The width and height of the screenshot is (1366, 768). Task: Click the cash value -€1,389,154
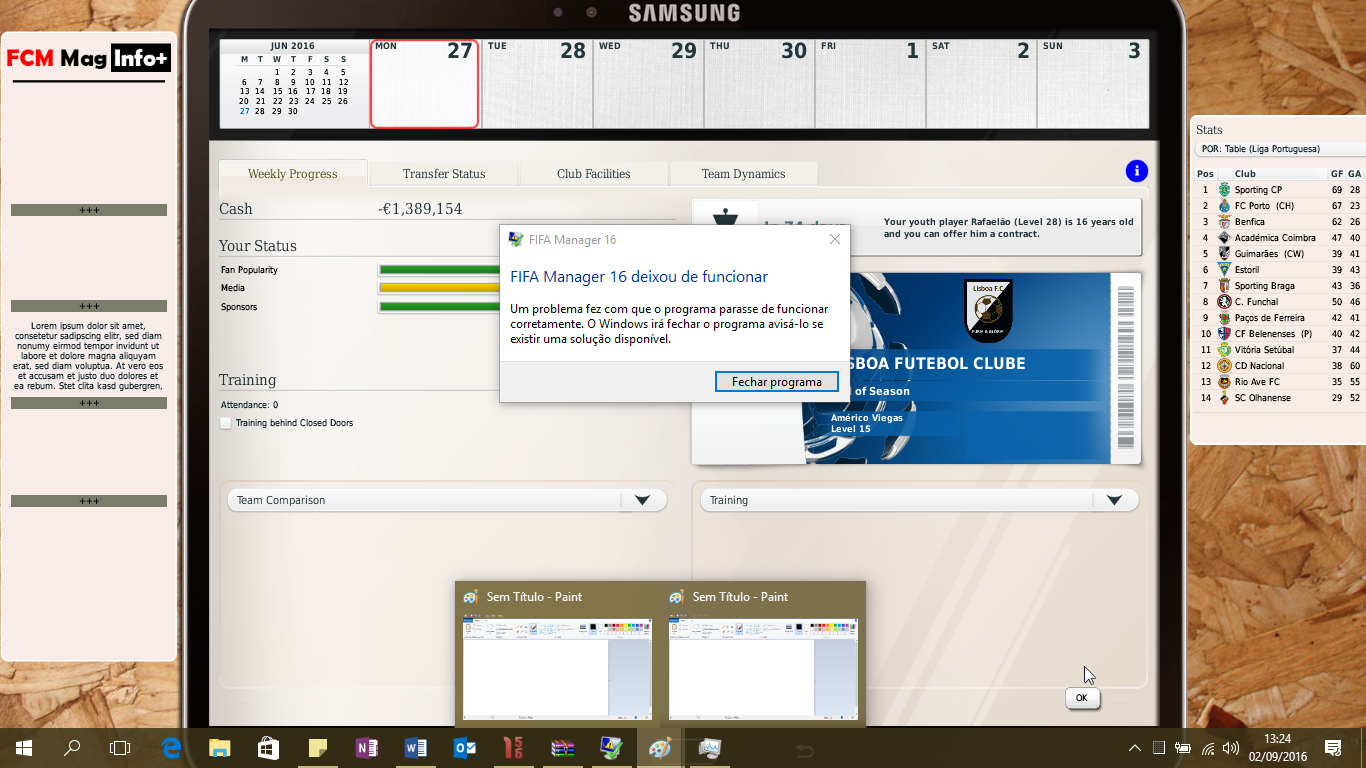pyautogui.click(x=420, y=209)
